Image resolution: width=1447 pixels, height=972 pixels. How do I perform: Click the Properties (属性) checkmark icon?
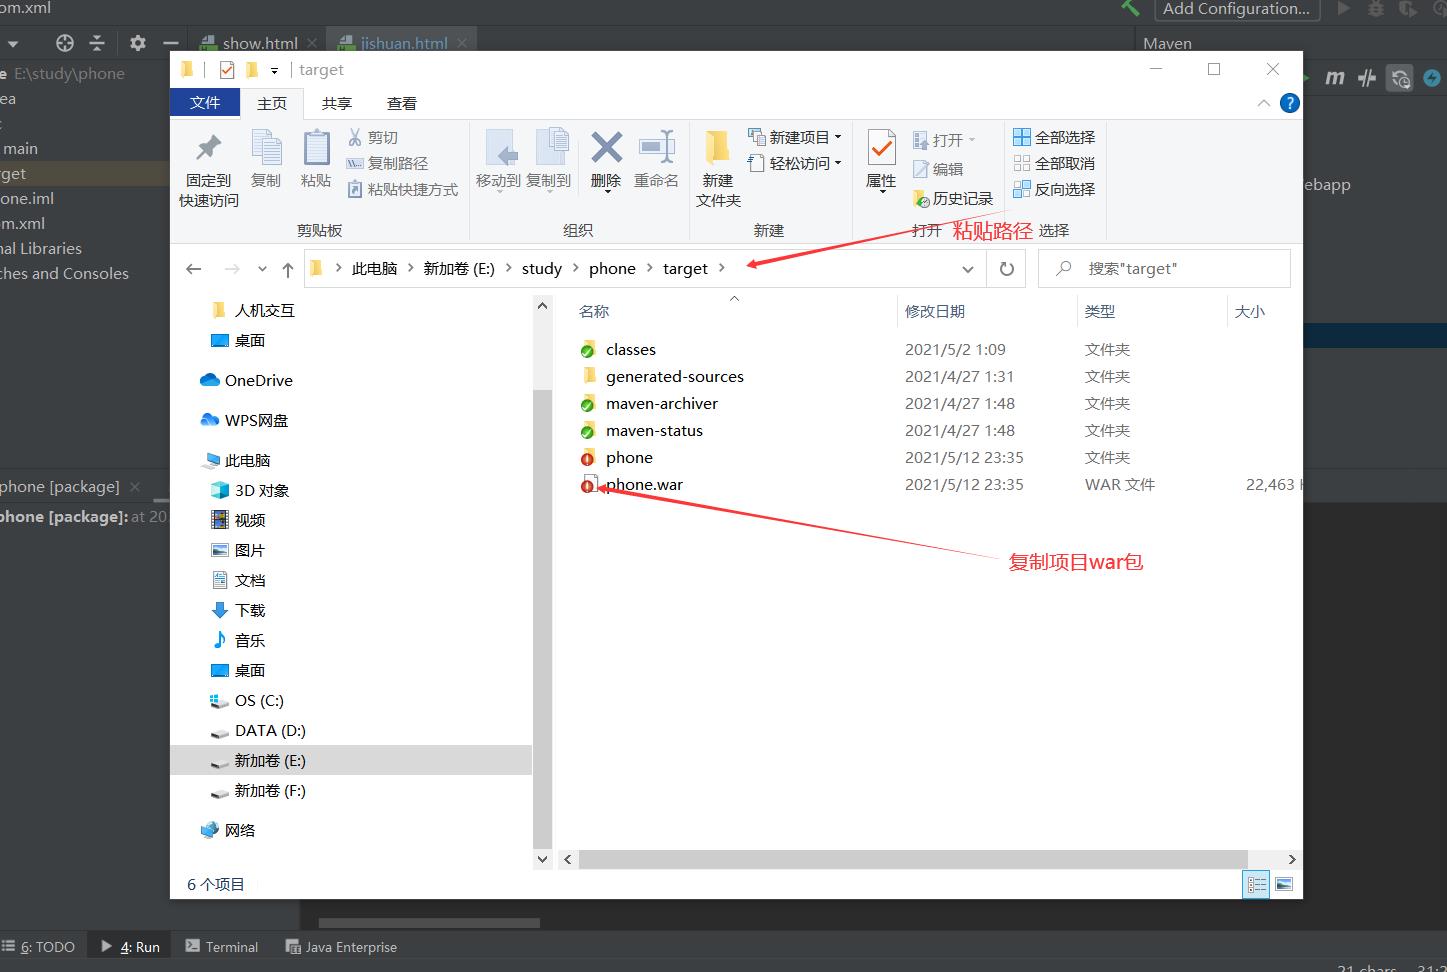(881, 148)
